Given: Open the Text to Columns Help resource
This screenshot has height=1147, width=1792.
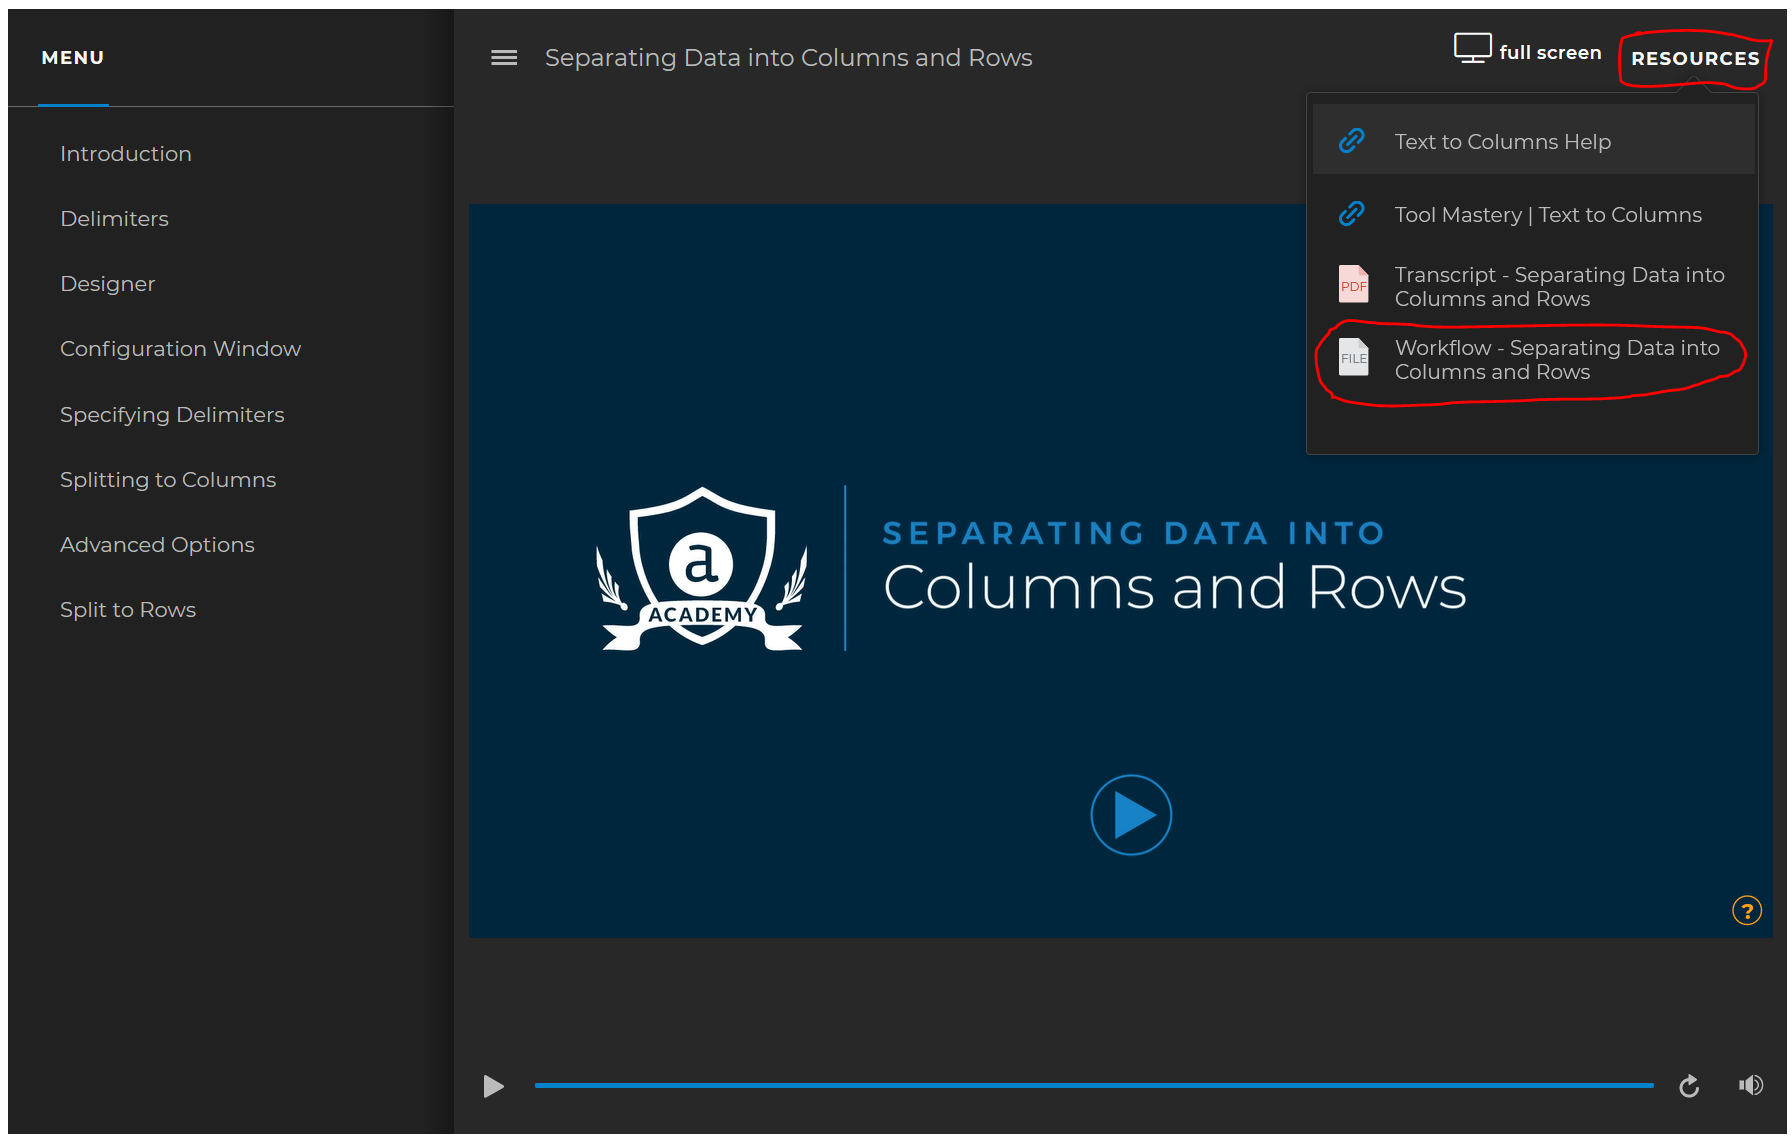Looking at the screenshot, I should pyautogui.click(x=1503, y=141).
